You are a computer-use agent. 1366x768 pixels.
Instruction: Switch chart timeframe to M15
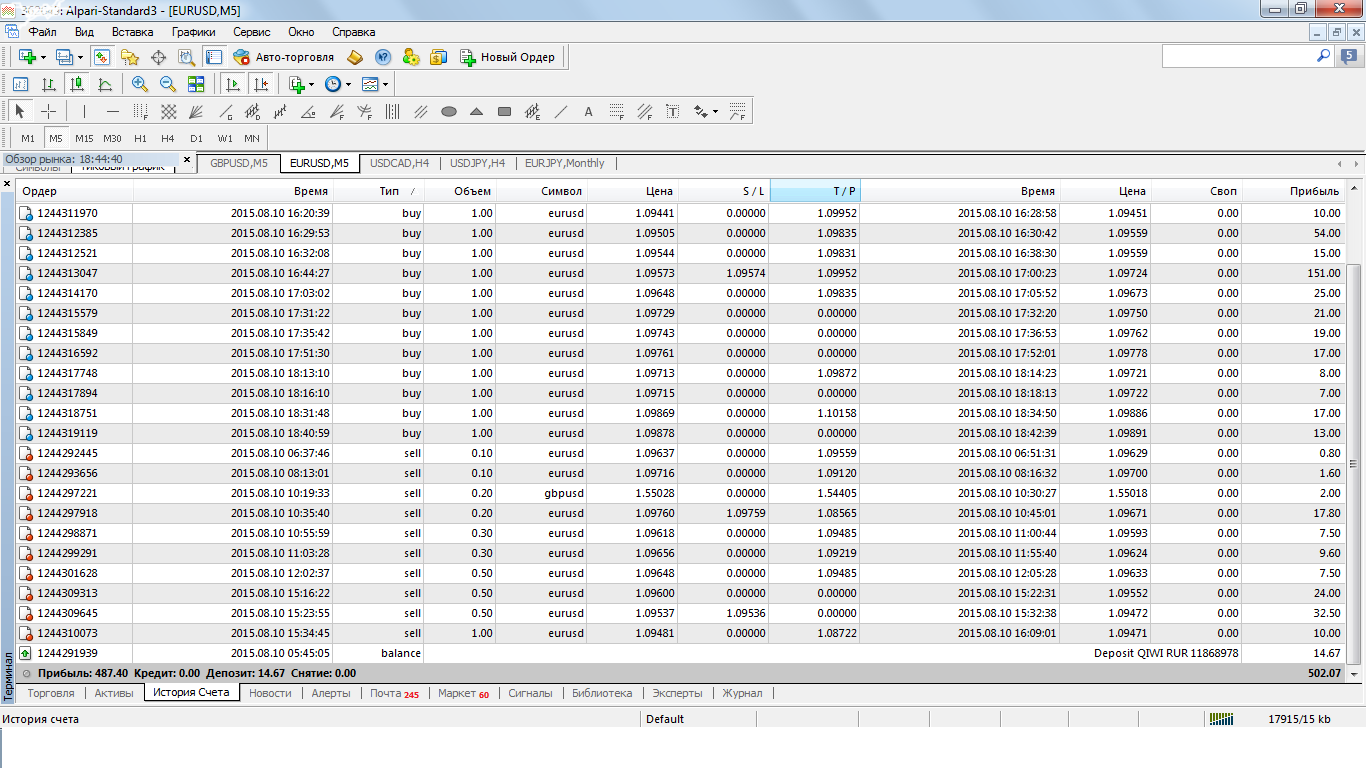[84, 139]
